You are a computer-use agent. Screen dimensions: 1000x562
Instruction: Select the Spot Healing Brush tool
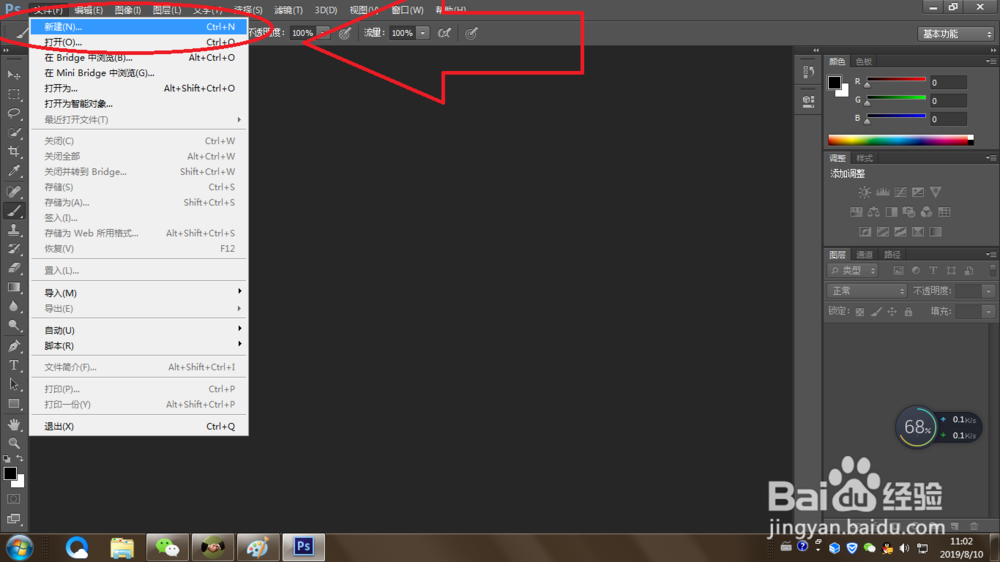click(13, 191)
